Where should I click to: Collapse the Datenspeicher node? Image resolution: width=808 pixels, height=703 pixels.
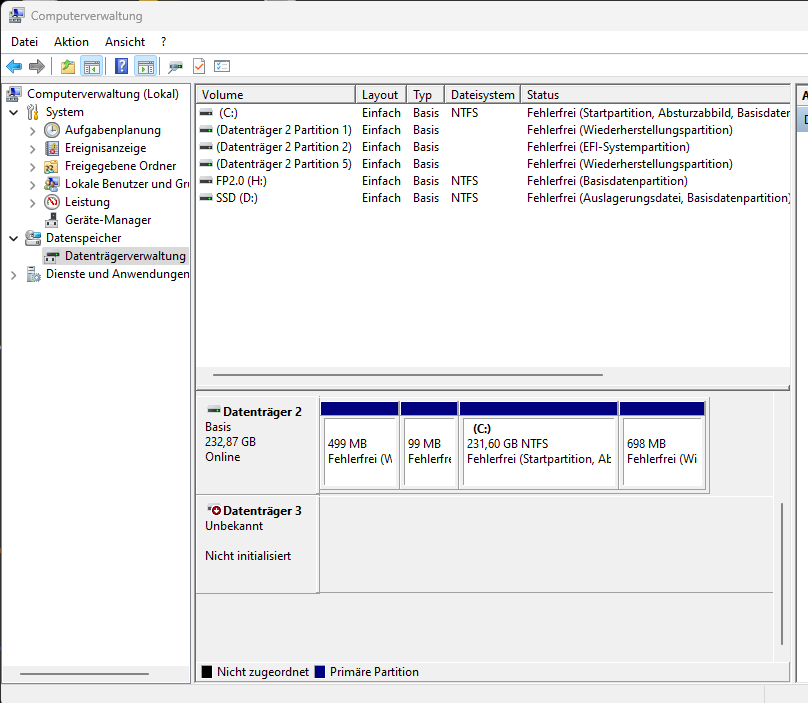(14, 238)
